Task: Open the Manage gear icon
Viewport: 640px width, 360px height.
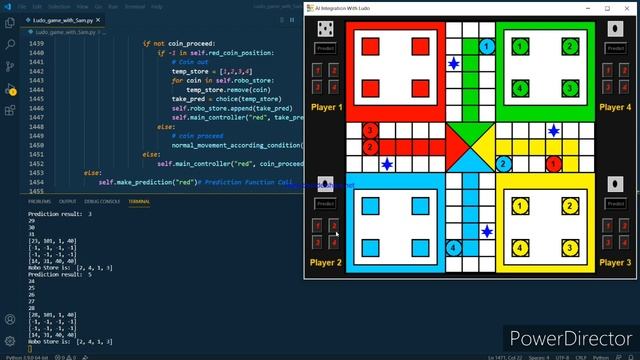Action: (10, 341)
